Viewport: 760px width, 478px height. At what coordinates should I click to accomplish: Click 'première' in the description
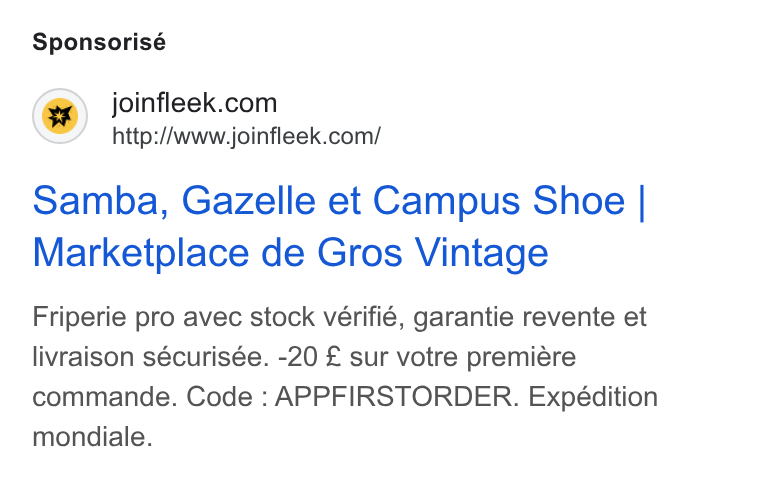[521, 357]
